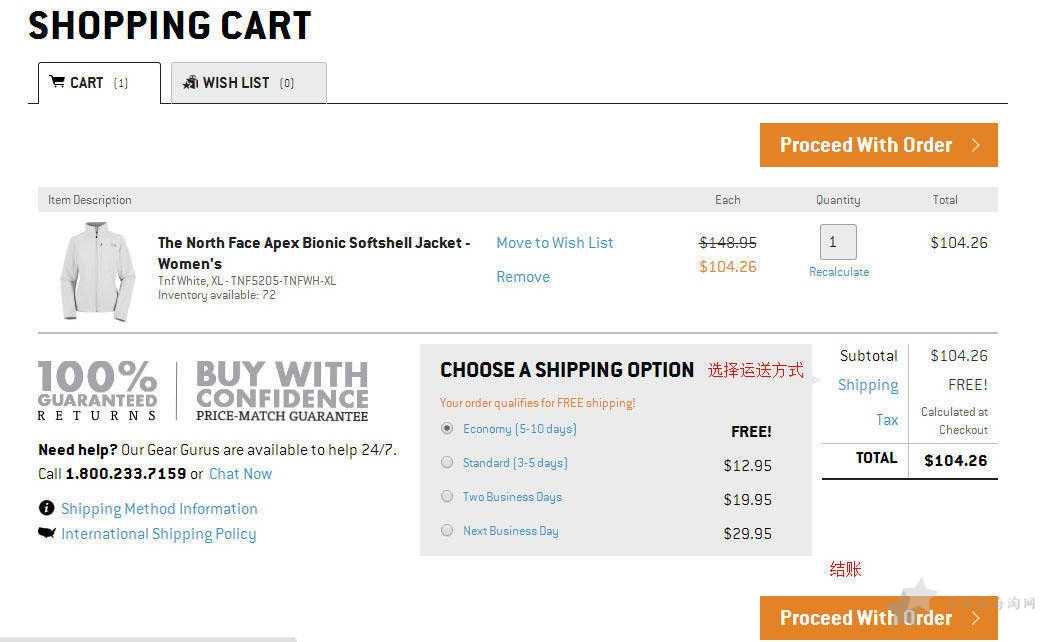Open Chat Now link
The width and height of the screenshot is (1048, 642).
[x=241, y=474]
